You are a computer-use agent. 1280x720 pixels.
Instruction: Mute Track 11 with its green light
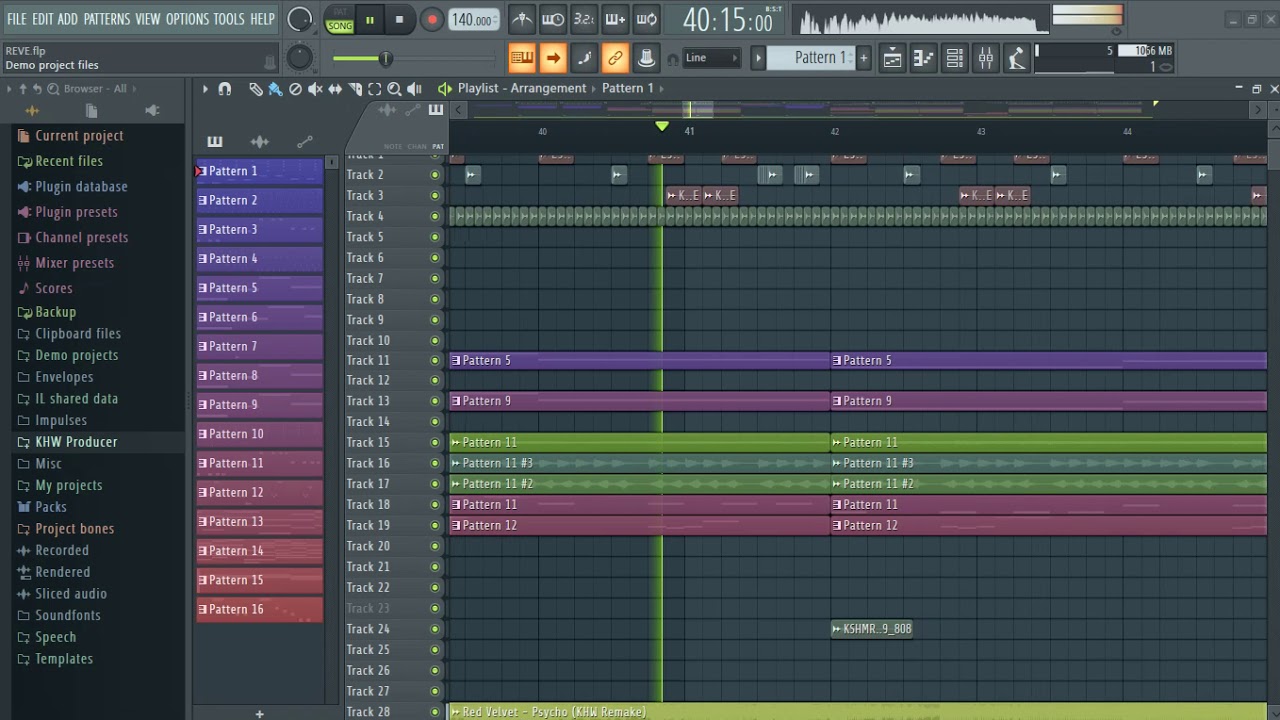pos(435,361)
